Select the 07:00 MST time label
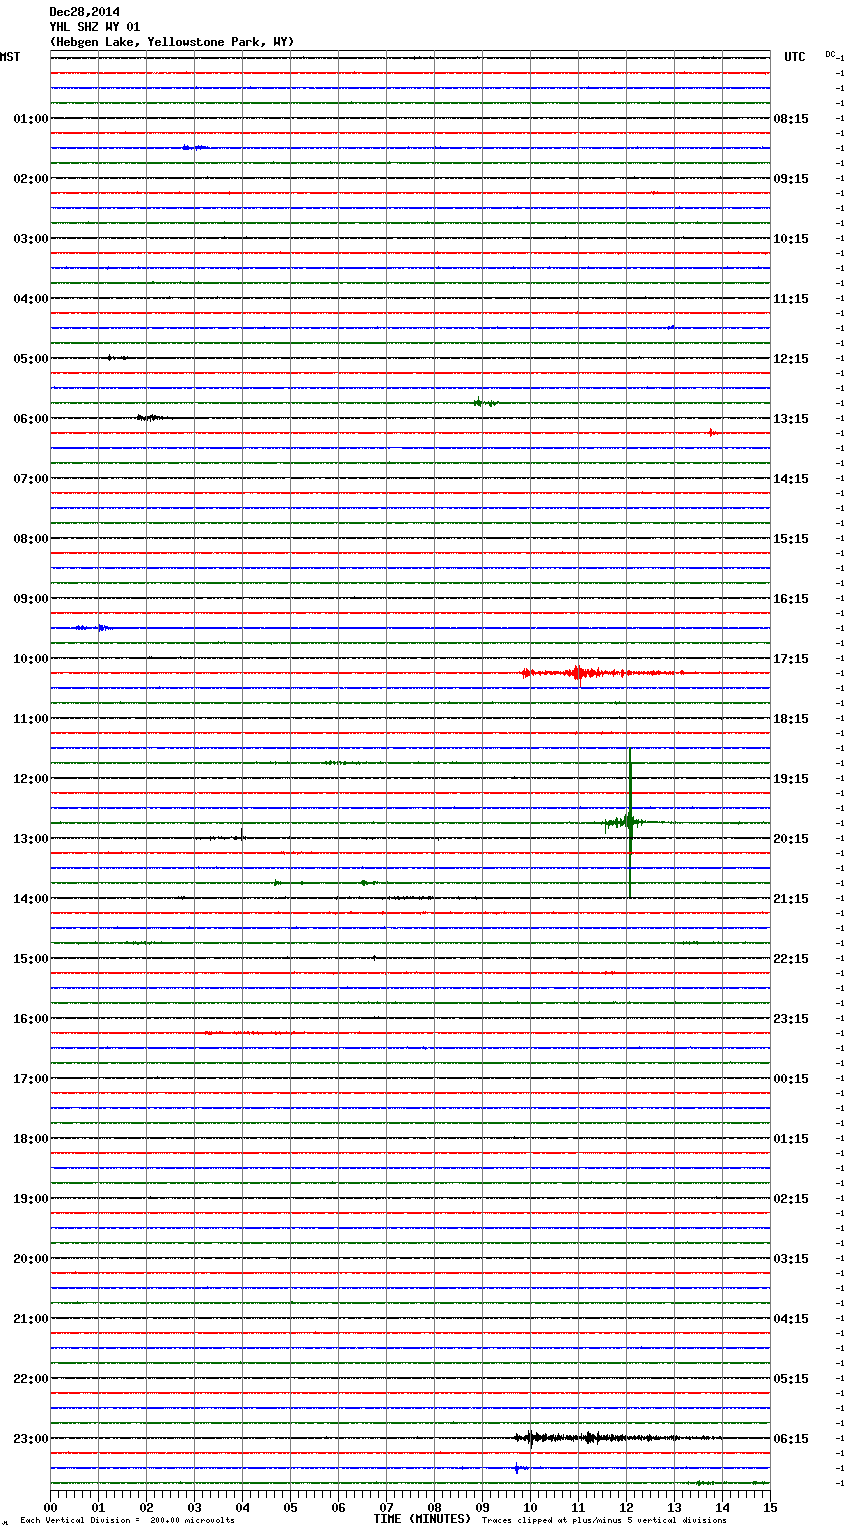 (x=30, y=479)
